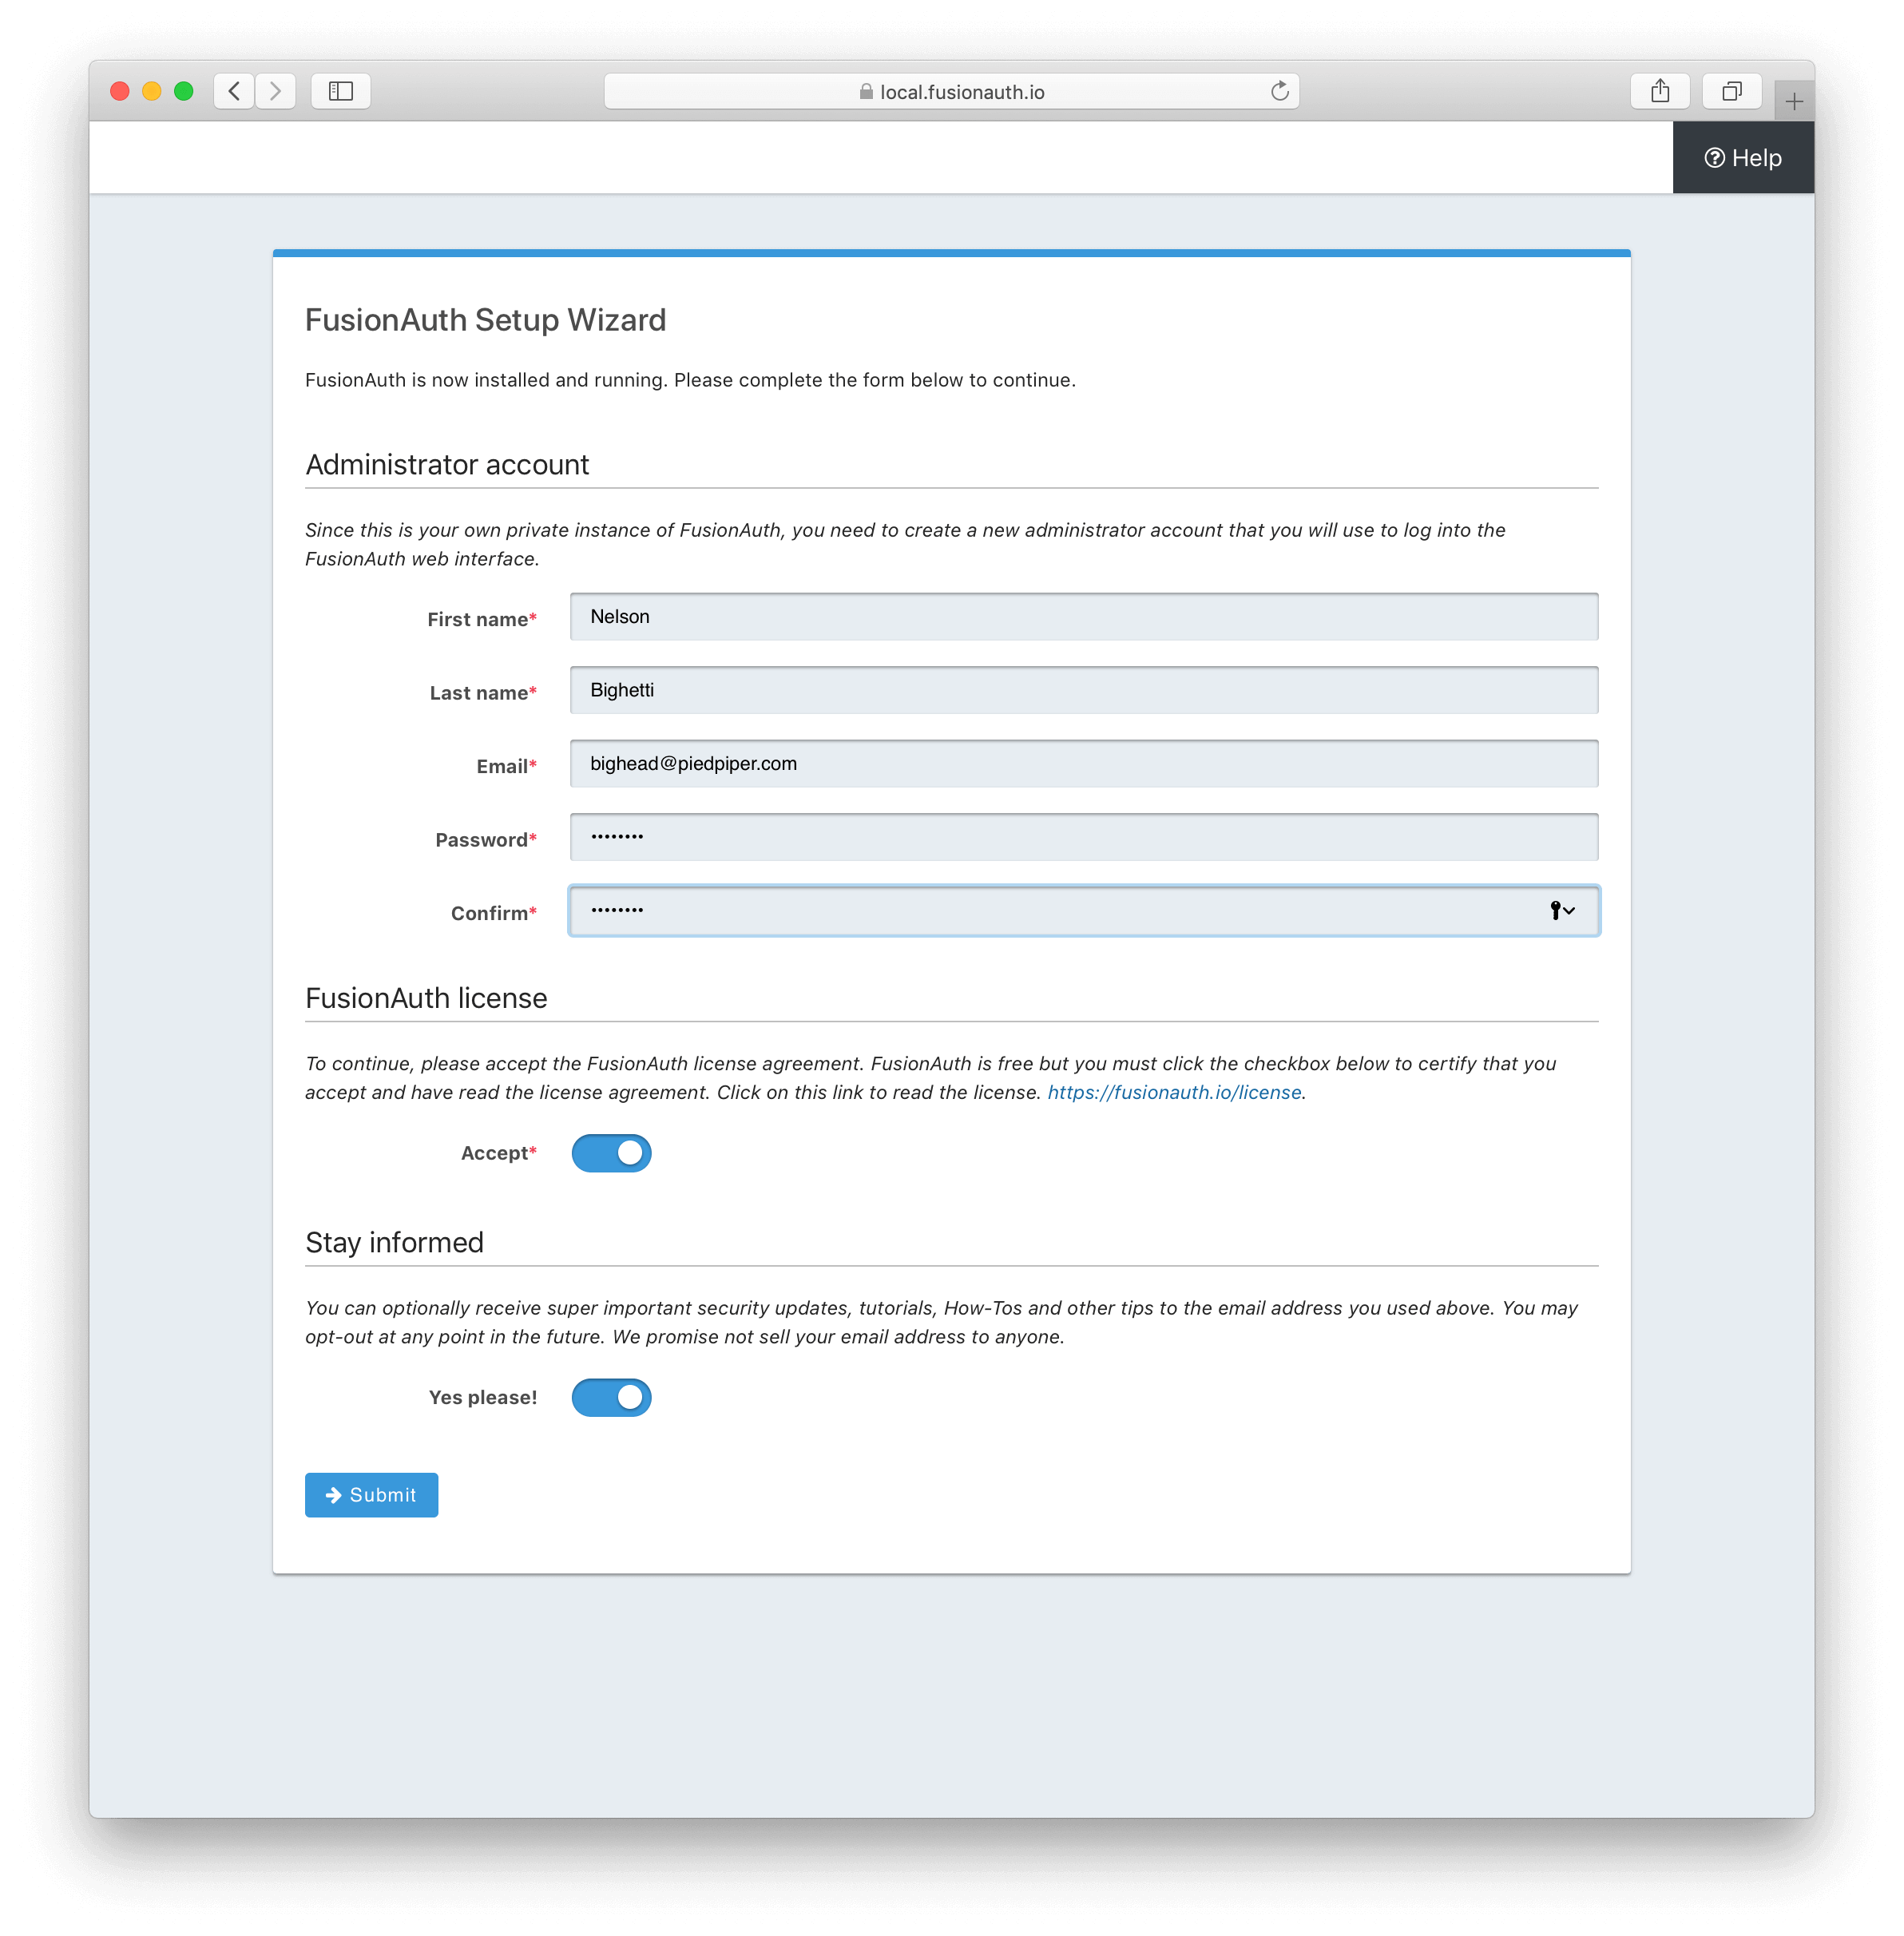Viewport: 1904px width, 1936px height.
Task: Toggle the browser sidebar
Action: click(x=340, y=91)
